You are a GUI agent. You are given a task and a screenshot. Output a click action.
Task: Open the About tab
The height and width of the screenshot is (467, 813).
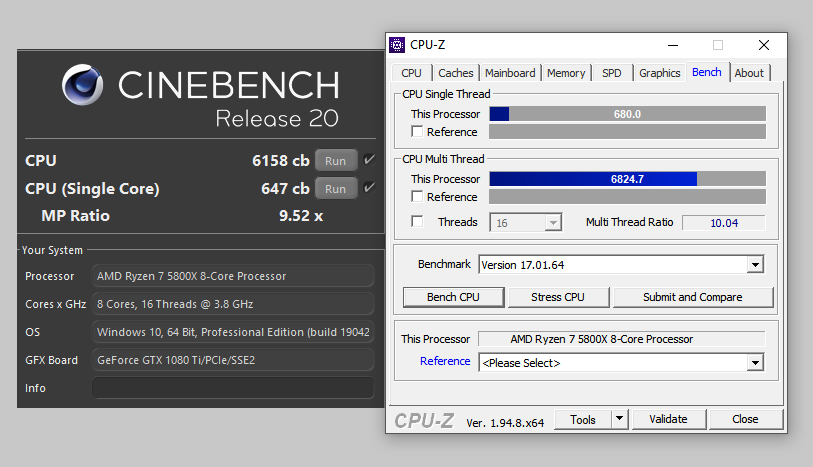[x=749, y=73]
